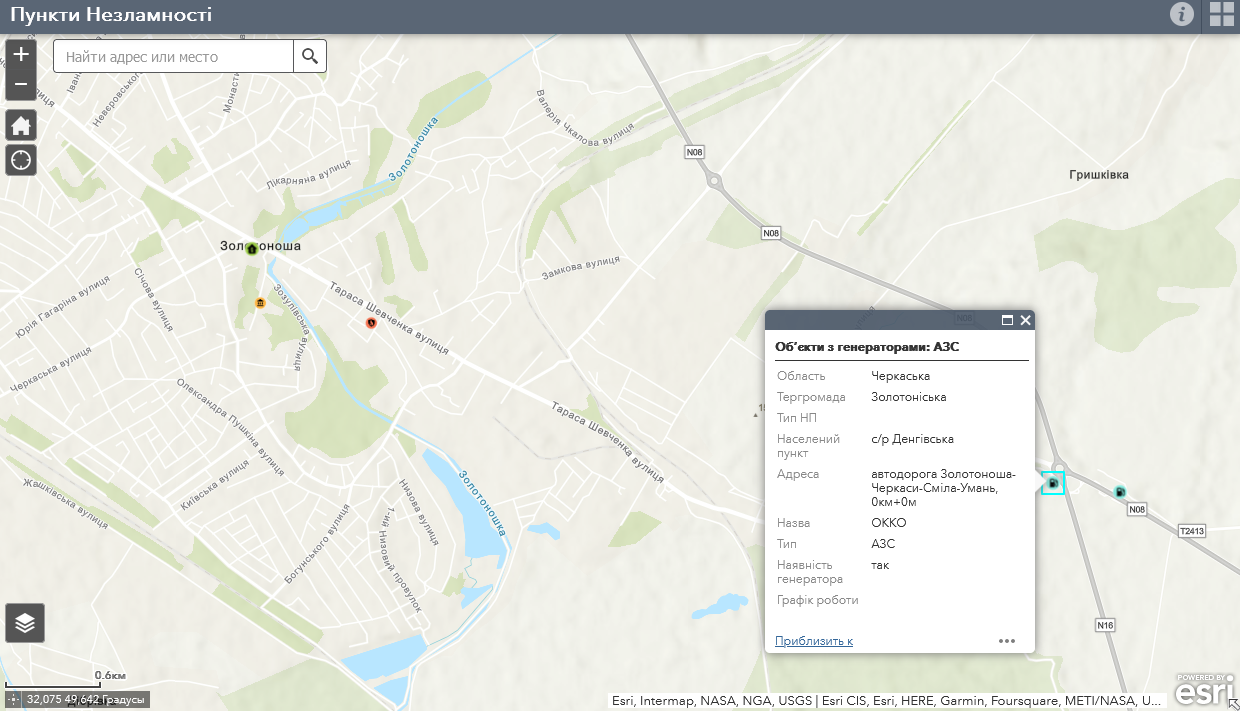Click the 'Графік роботи' field label
The width and height of the screenshot is (1240, 711).
pos(818,600)
